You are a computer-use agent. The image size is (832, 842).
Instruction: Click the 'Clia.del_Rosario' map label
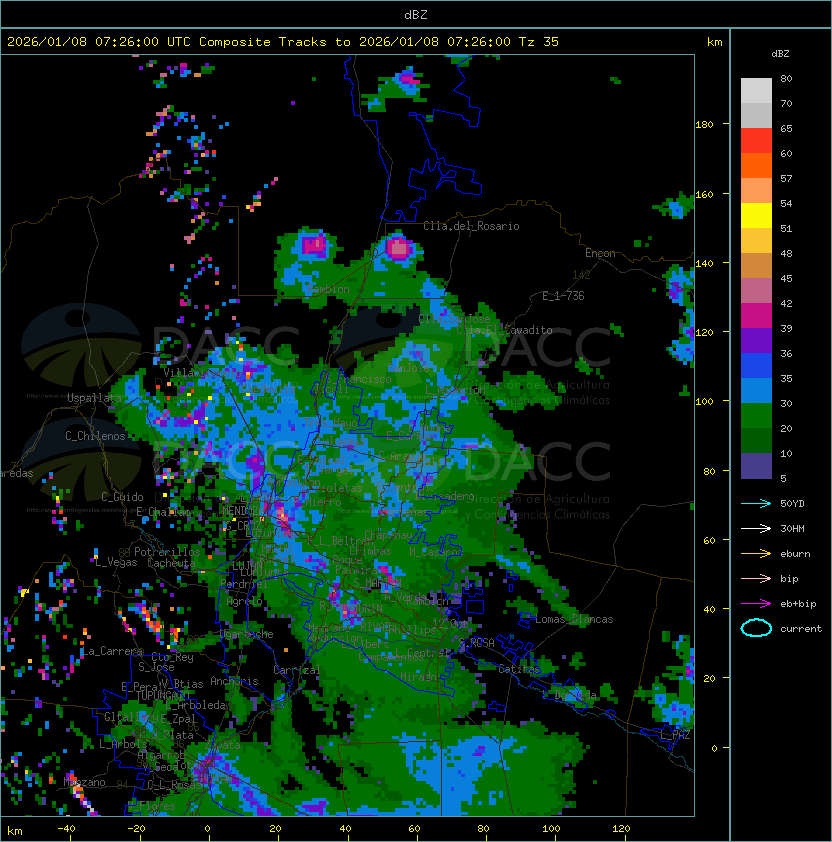click(x=471, y=226)
